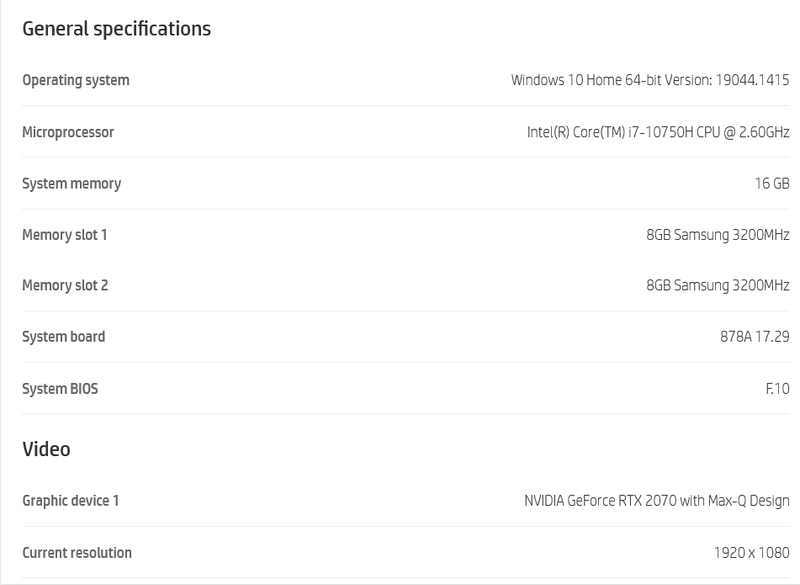Select the 878A 17.29 board value
Viewport: 800px width, 585px height.
[x=754, y=337]
